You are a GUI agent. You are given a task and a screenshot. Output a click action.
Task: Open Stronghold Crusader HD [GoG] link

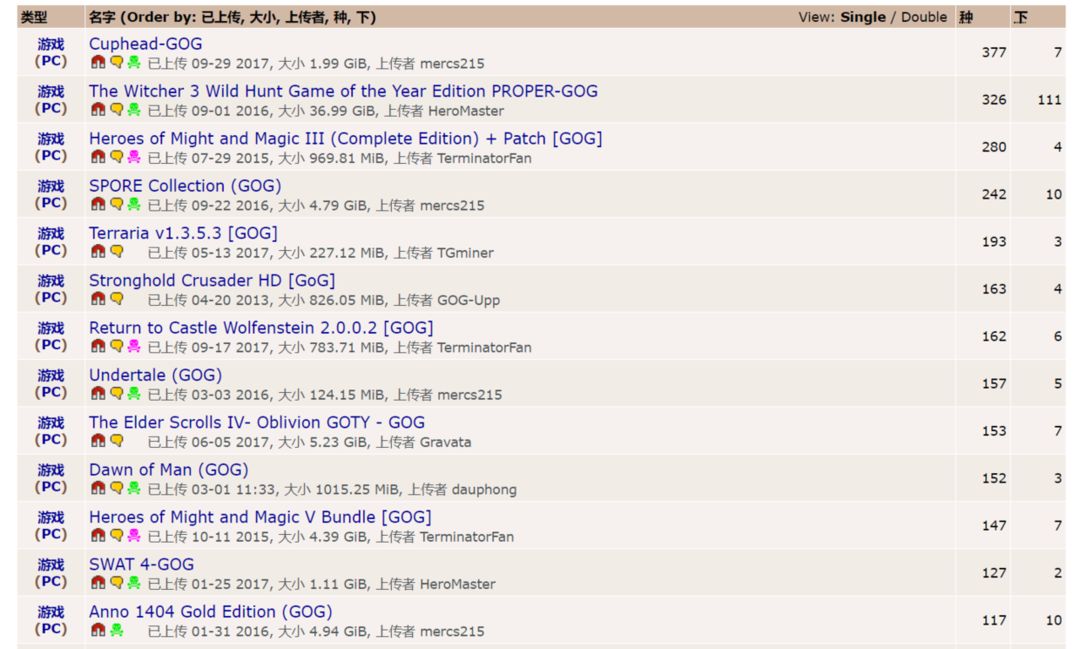click(212, 280)
